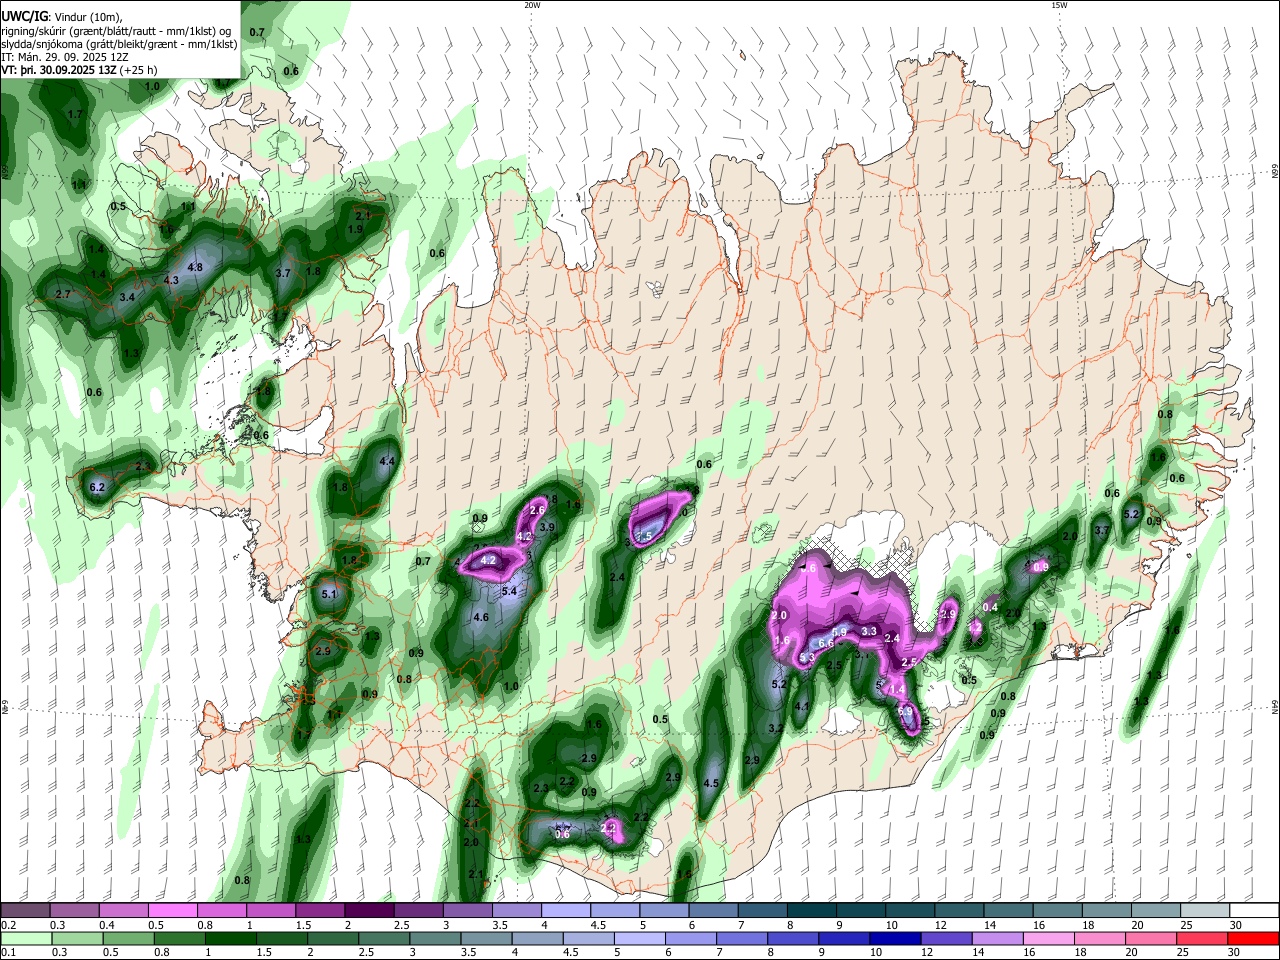Viewport: 1280px width, 960px height.
Task: Click the UWC/IG title text
Action: point(23,17)
